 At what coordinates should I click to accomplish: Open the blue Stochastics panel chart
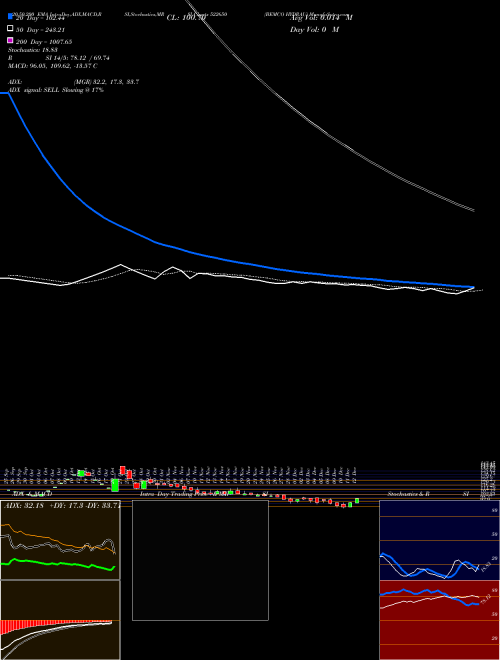click(439, 540)
